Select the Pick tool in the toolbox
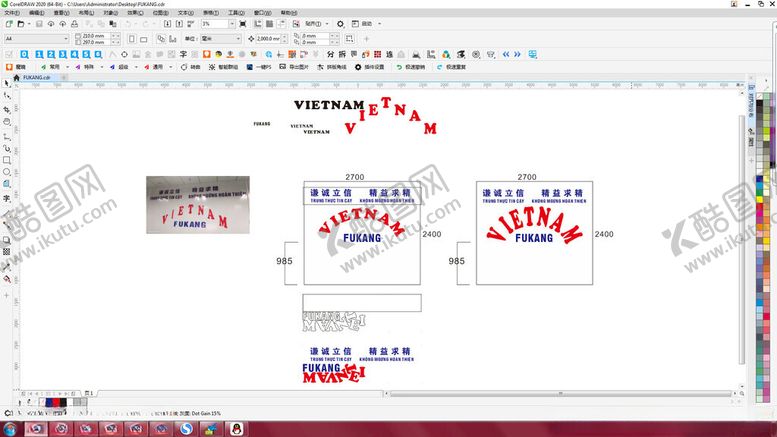The width and height of the screenshot is (777, 437). point(7,83)
